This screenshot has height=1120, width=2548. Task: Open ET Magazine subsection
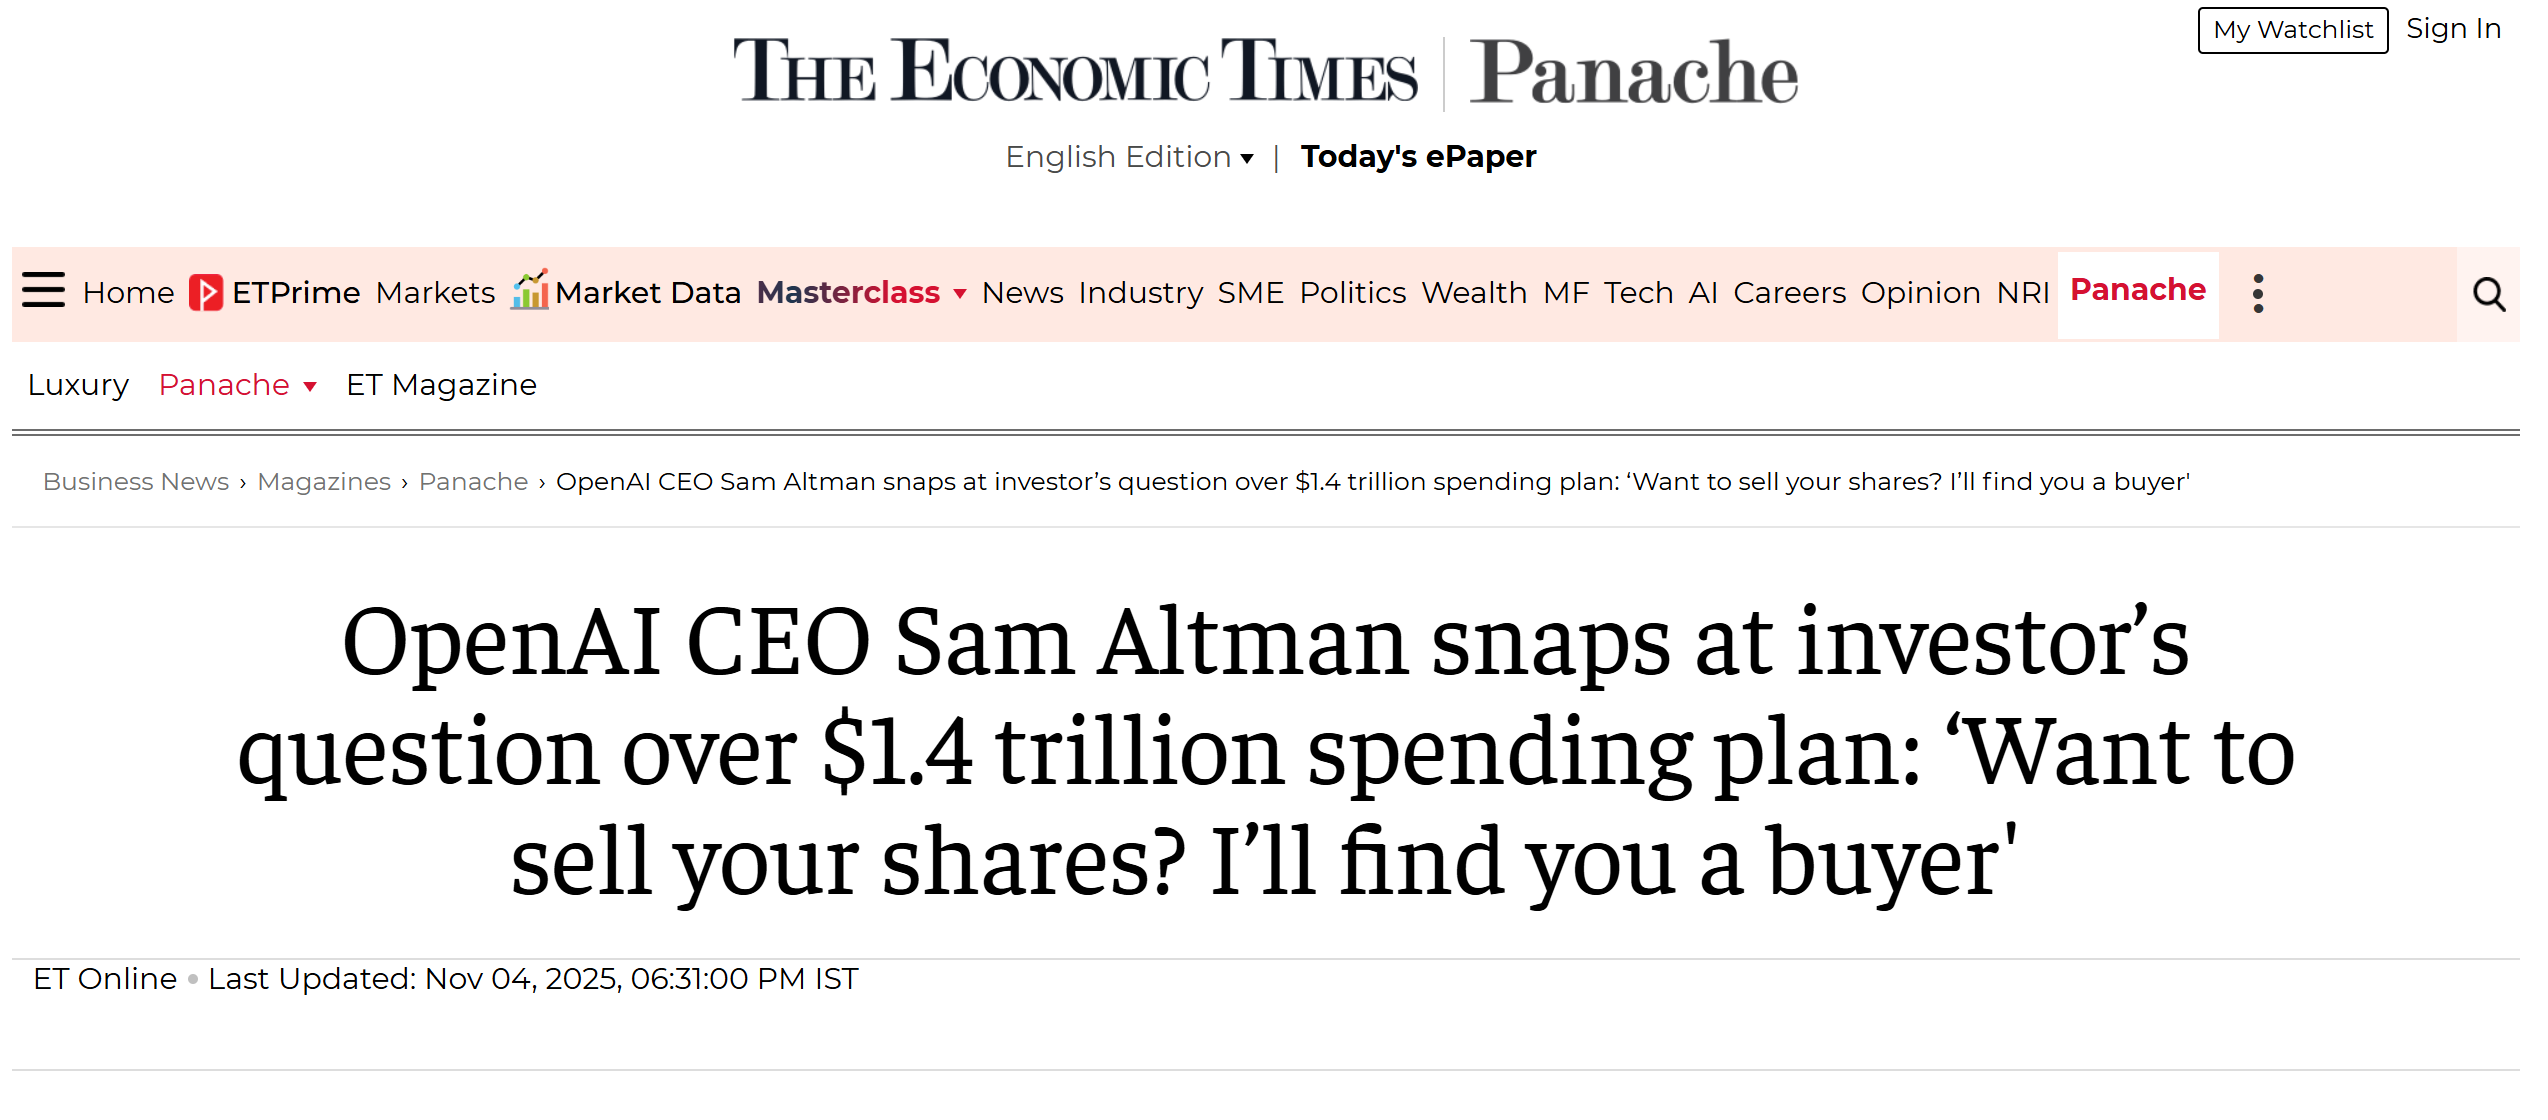tap(441, 385)
